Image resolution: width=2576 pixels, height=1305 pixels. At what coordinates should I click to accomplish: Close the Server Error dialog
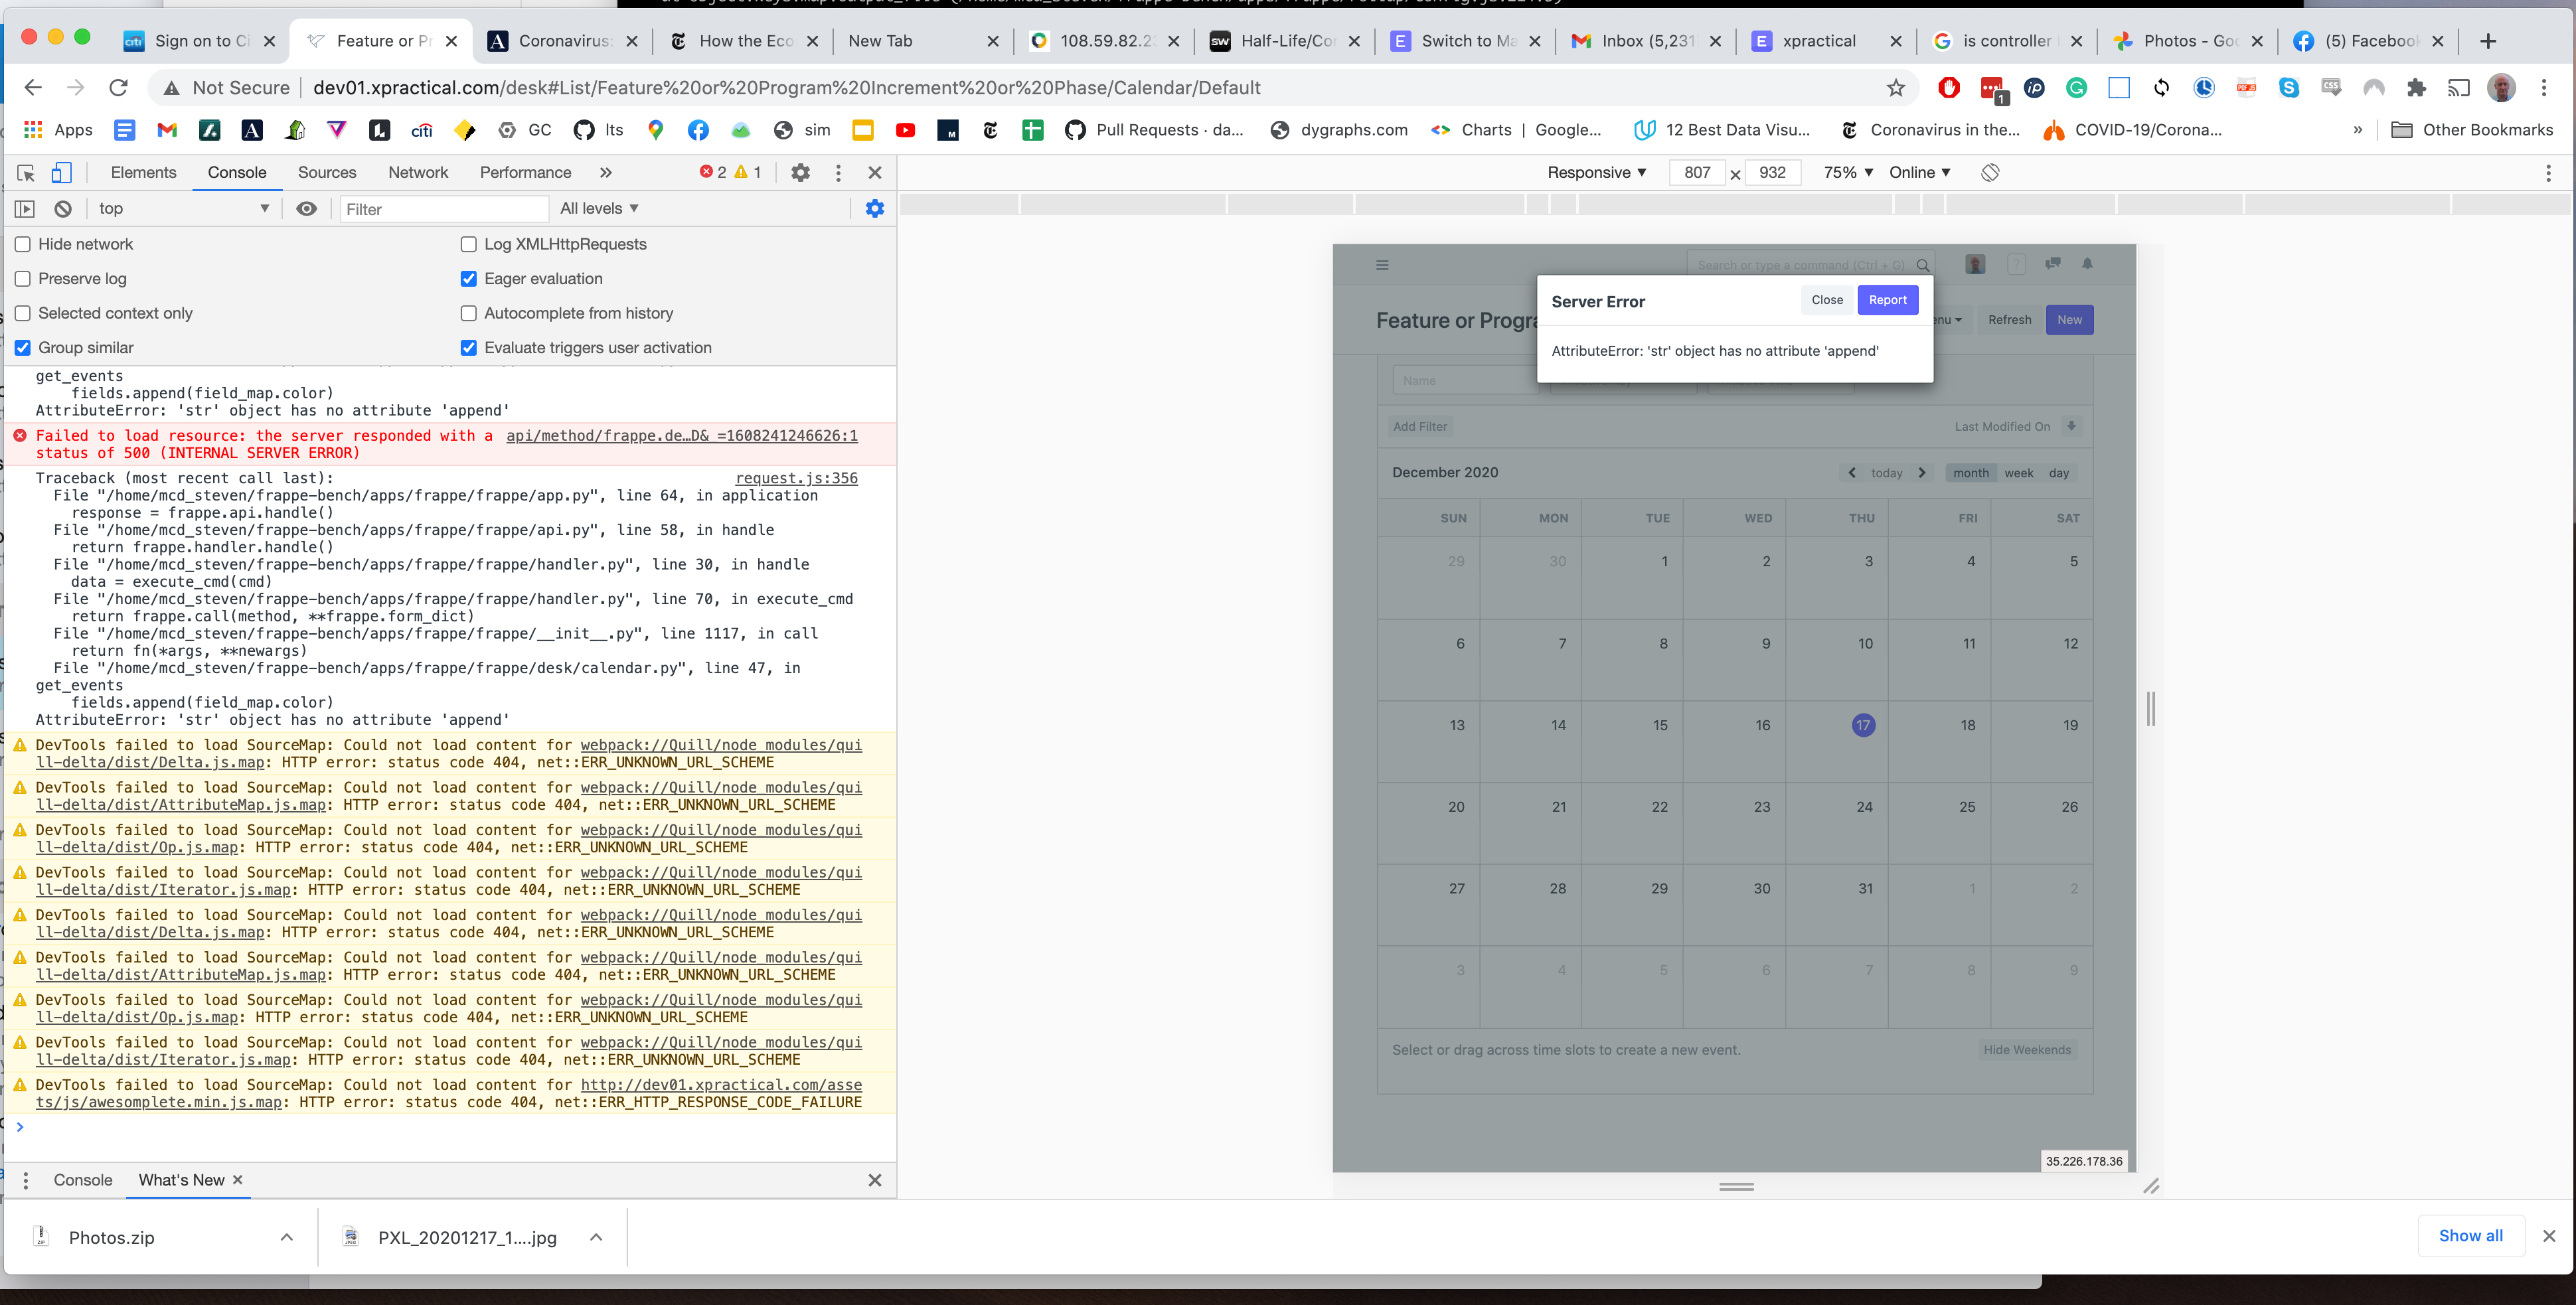pos(1826,300)
